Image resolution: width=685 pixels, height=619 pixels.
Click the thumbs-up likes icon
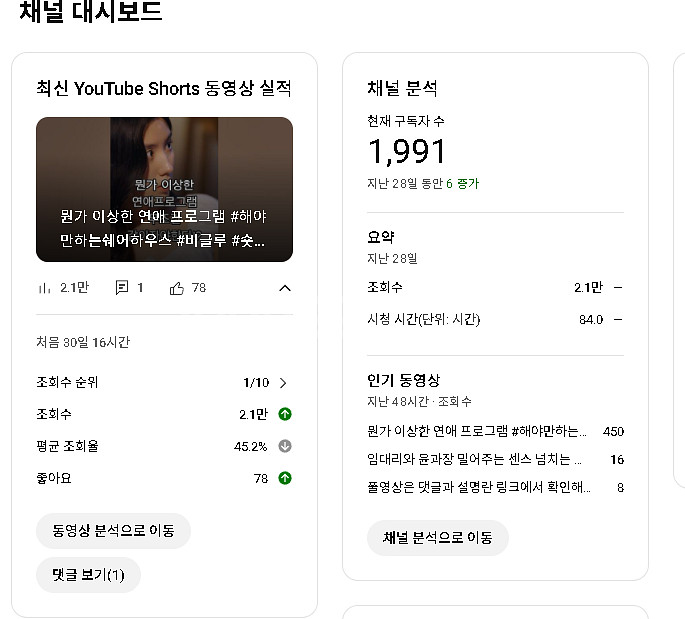click(x=177, y=288)
